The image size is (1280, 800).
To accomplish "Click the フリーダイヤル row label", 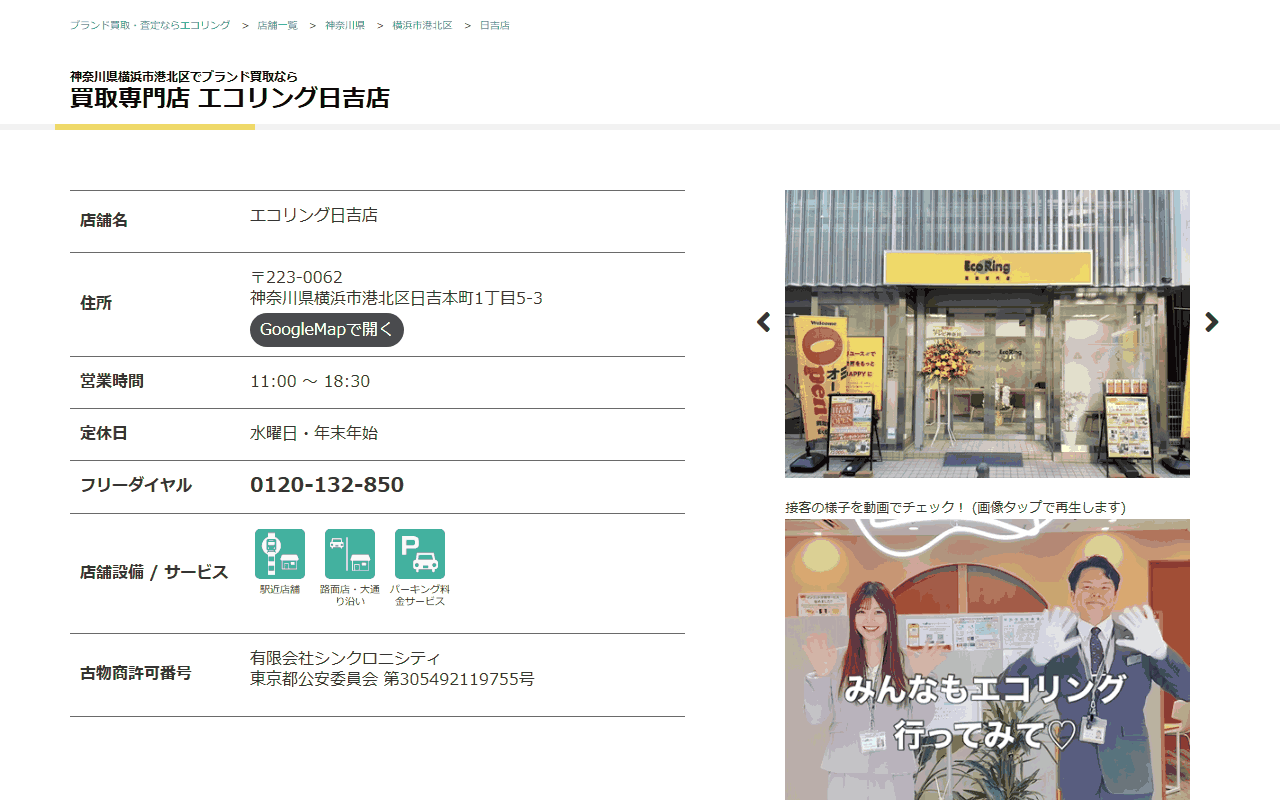I will click(x=136, y=485).
